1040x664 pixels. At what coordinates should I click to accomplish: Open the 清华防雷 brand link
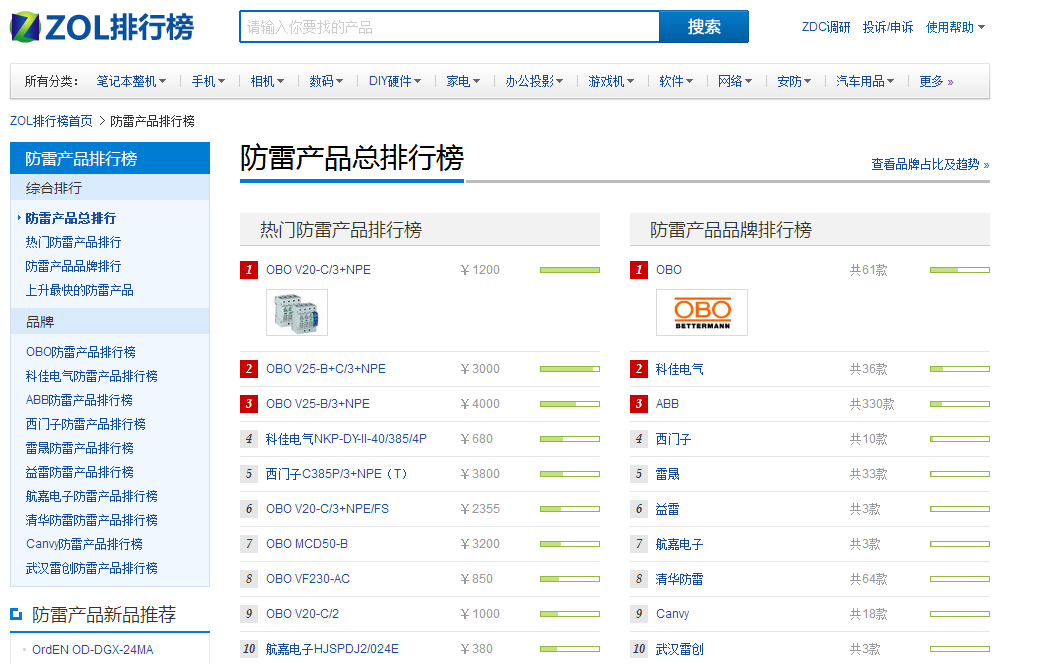click(x=680, y=579)
